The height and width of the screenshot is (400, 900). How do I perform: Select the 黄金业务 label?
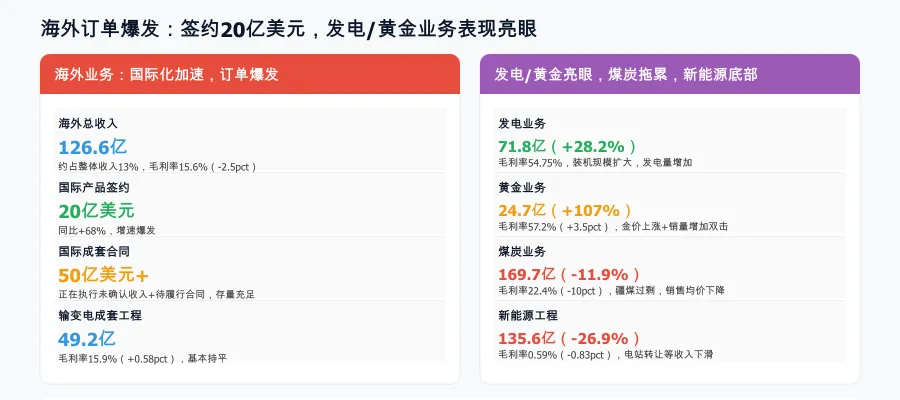click(522, 188)
